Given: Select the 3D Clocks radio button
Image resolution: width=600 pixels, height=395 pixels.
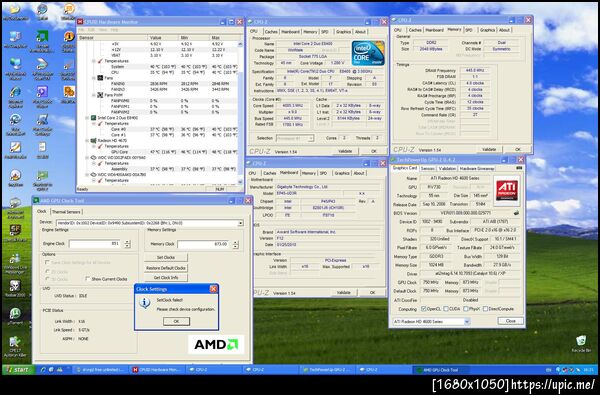Looking at the screenshot, I should pyautogui.click(x=47, y=279).
